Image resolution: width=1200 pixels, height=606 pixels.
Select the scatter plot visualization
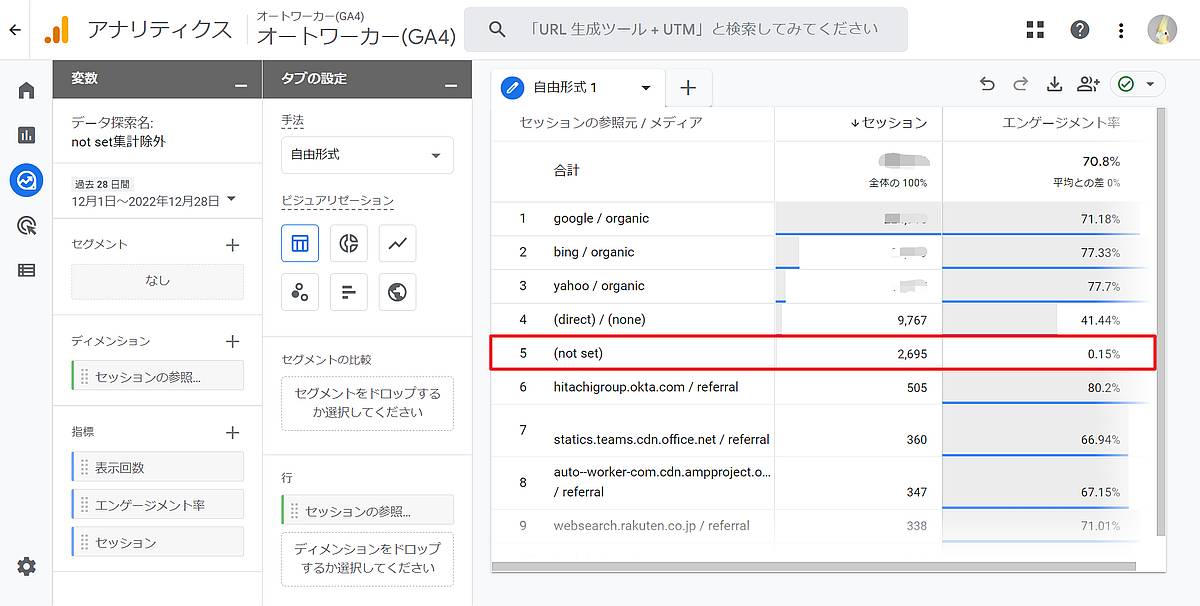pos(298,291)
